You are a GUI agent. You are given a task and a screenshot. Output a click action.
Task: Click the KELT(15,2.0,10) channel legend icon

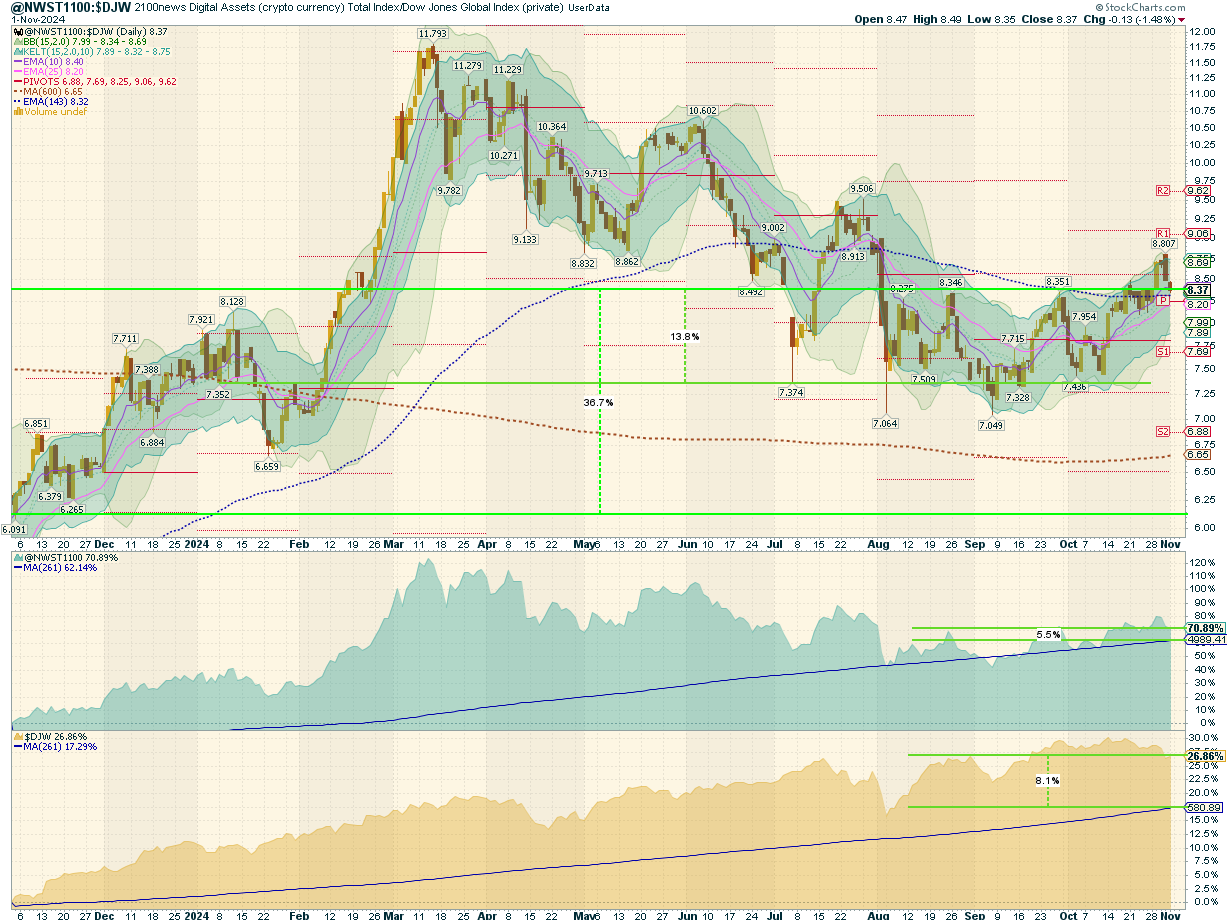click(17, 52)
